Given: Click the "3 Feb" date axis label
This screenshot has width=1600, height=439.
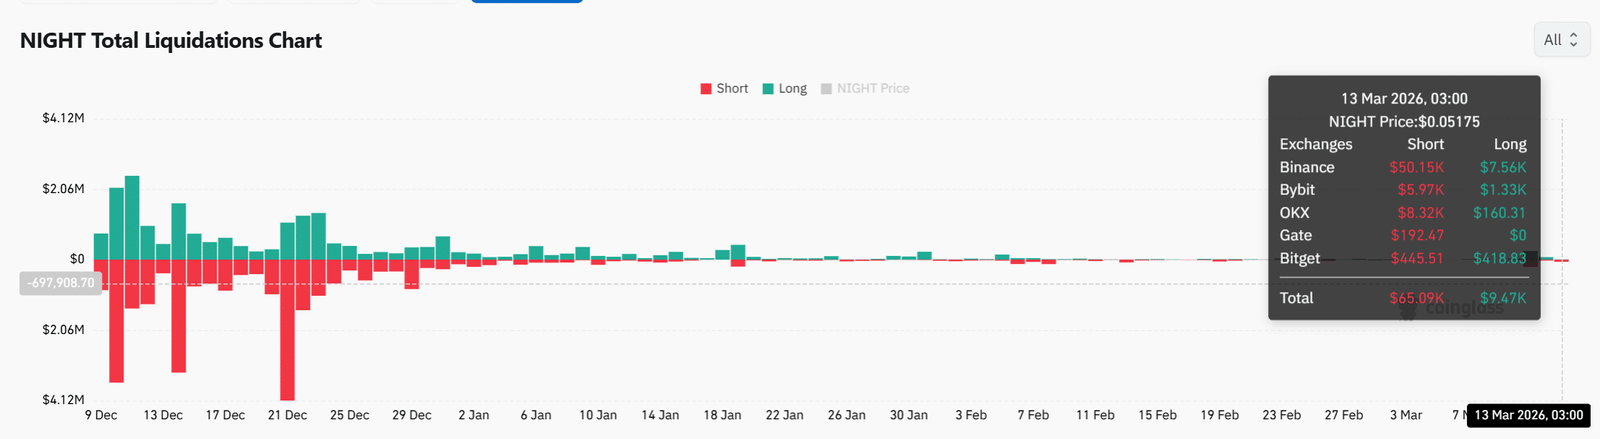Looking at the screenshot, I should 970,415.
